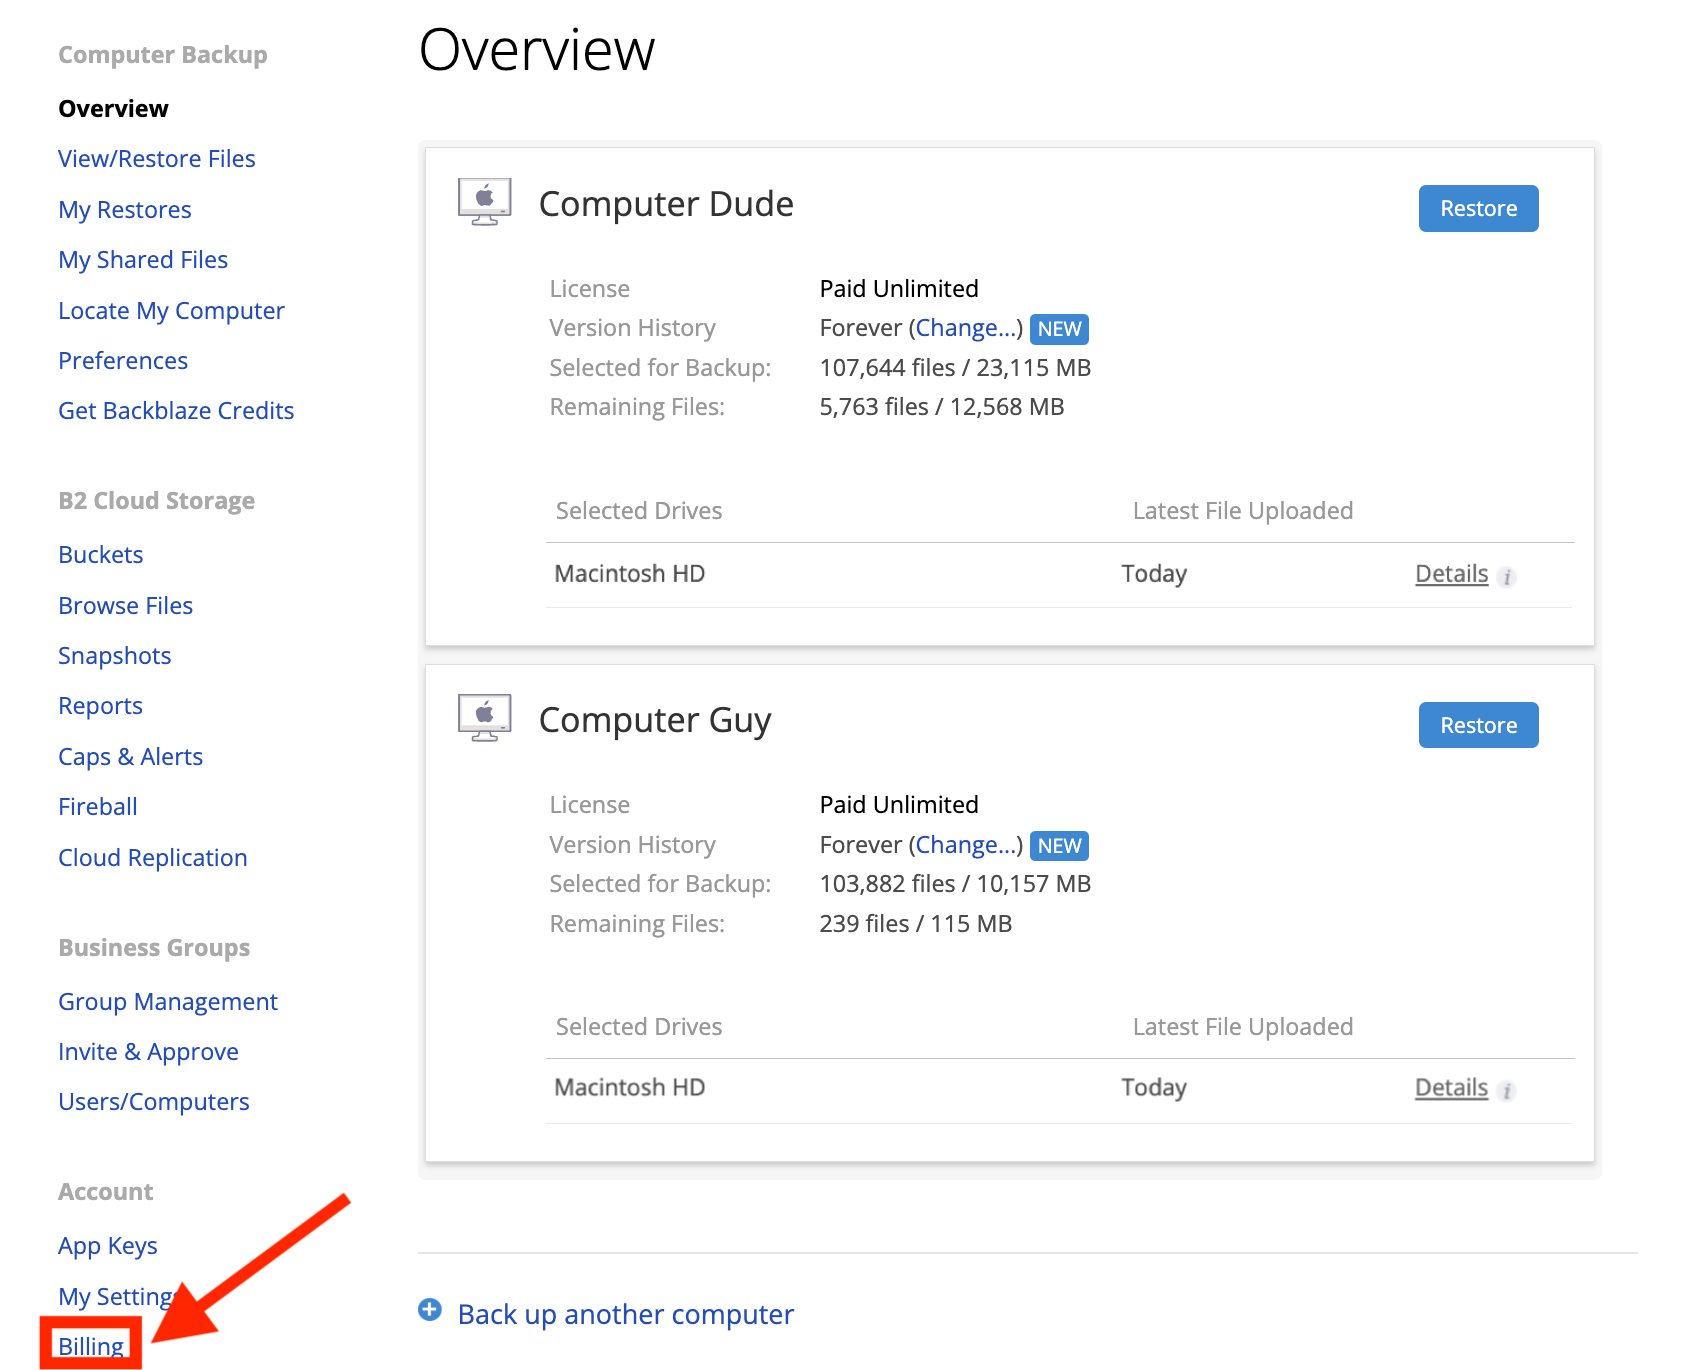Open View/Restore Files page
Viewport: 1683px width, 1370px height.
[157, 159]
